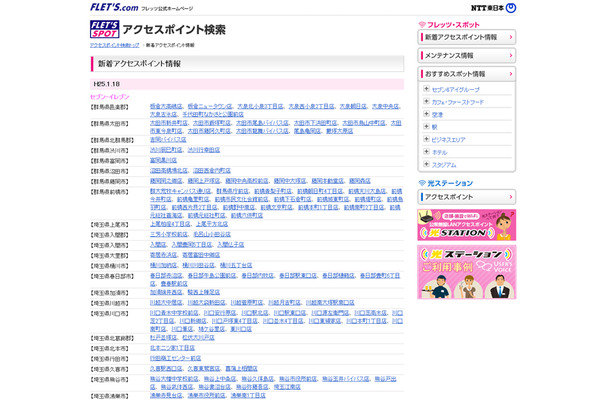The height and width of the screenshot is (400, 610).
Task: Click the セブン-イレブン section heading
Action: tap(110, 96)
